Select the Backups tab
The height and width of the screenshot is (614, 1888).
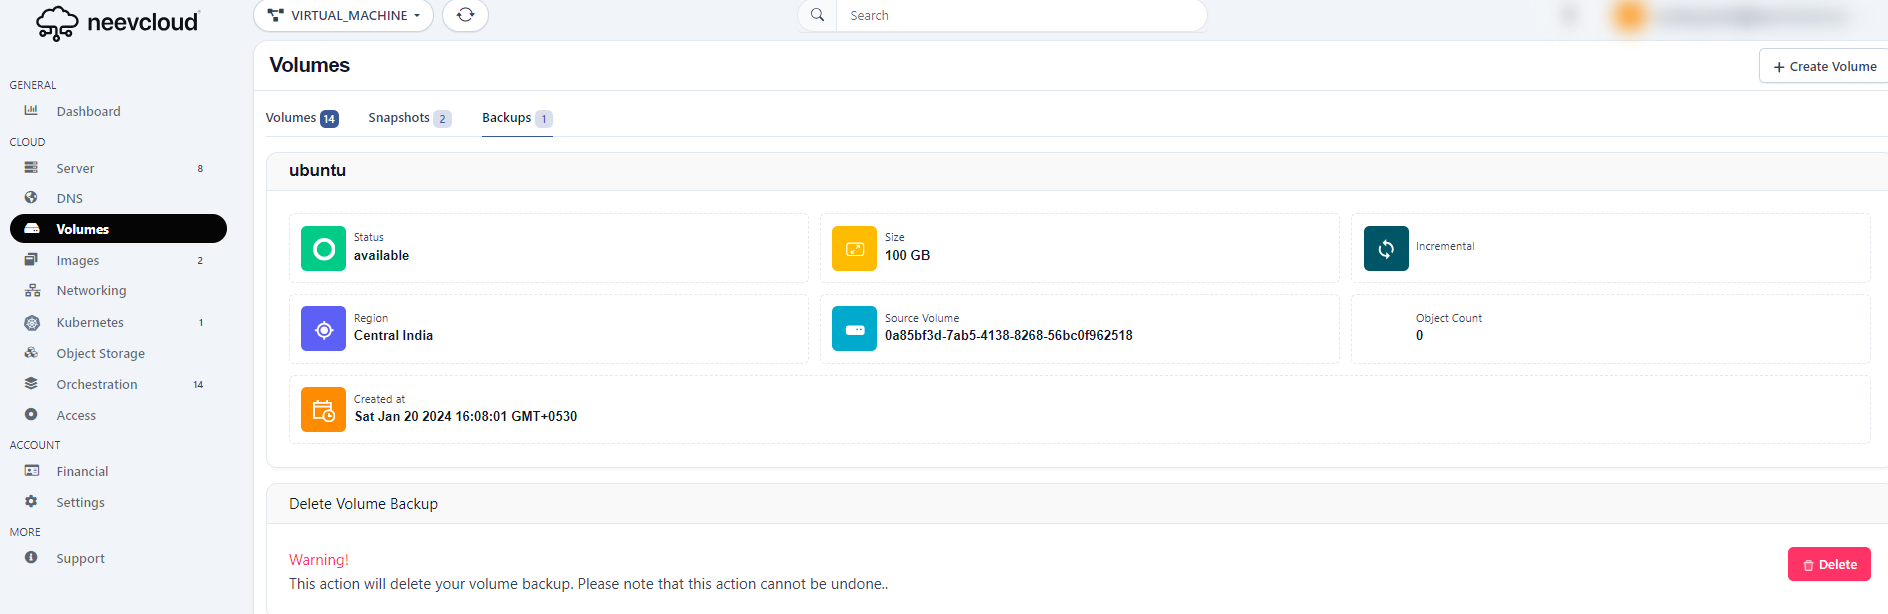pos(516,118)
